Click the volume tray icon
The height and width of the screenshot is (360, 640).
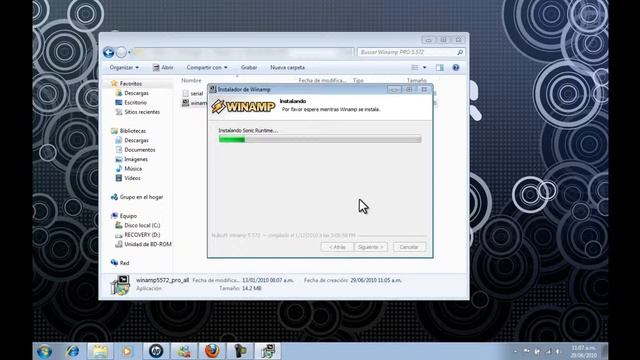tap(557, 351)
